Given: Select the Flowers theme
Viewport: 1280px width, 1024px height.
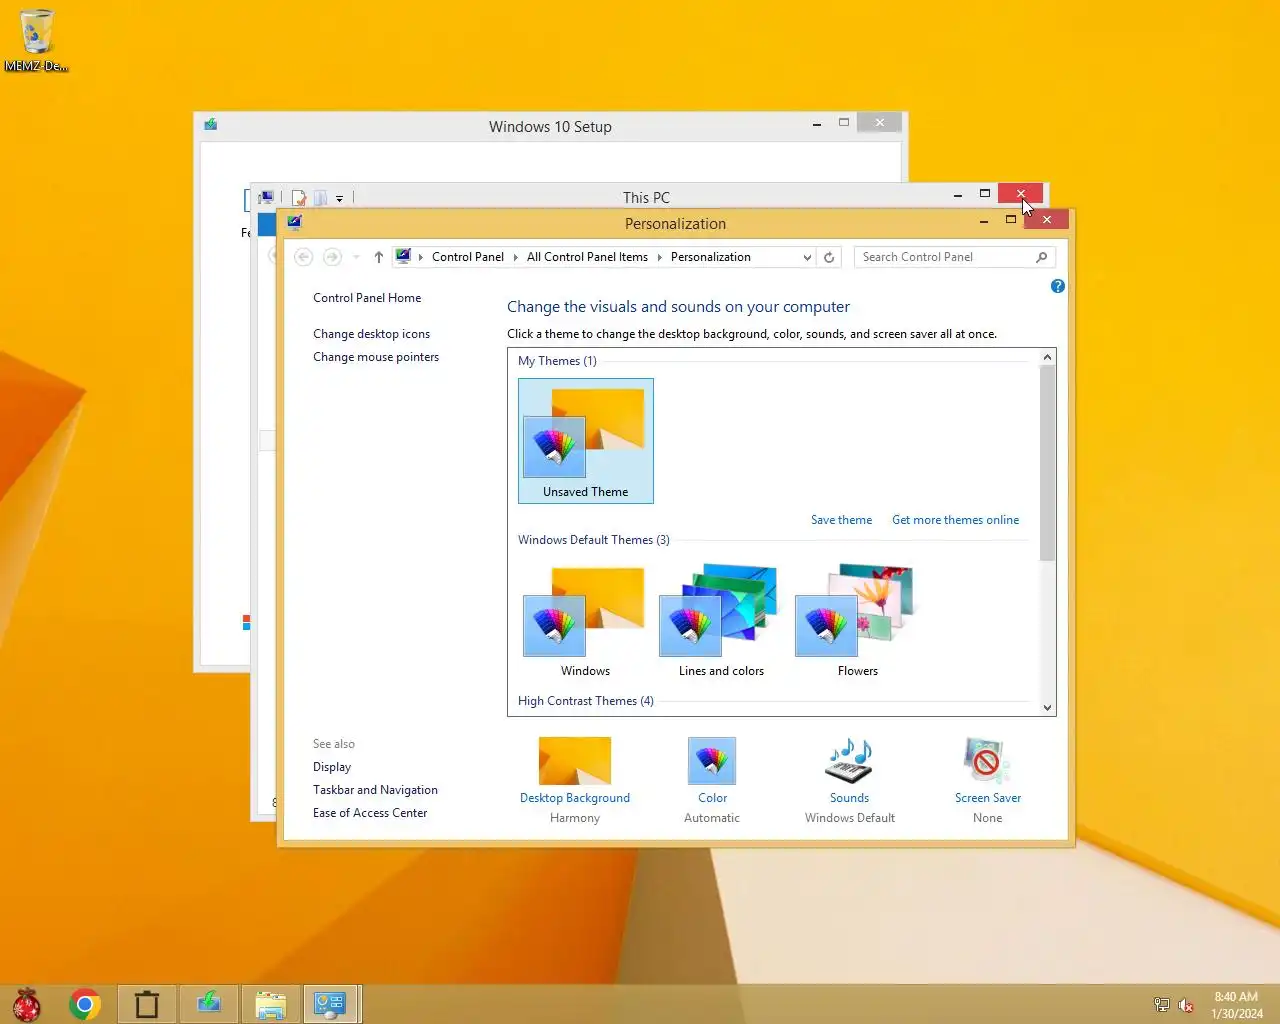Looking at the screenshot, I should coord(857,620).
